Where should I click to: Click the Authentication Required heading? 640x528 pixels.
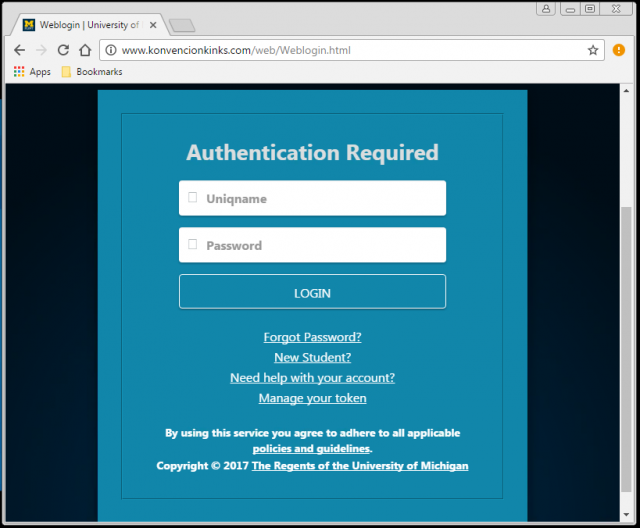[312, 153]
